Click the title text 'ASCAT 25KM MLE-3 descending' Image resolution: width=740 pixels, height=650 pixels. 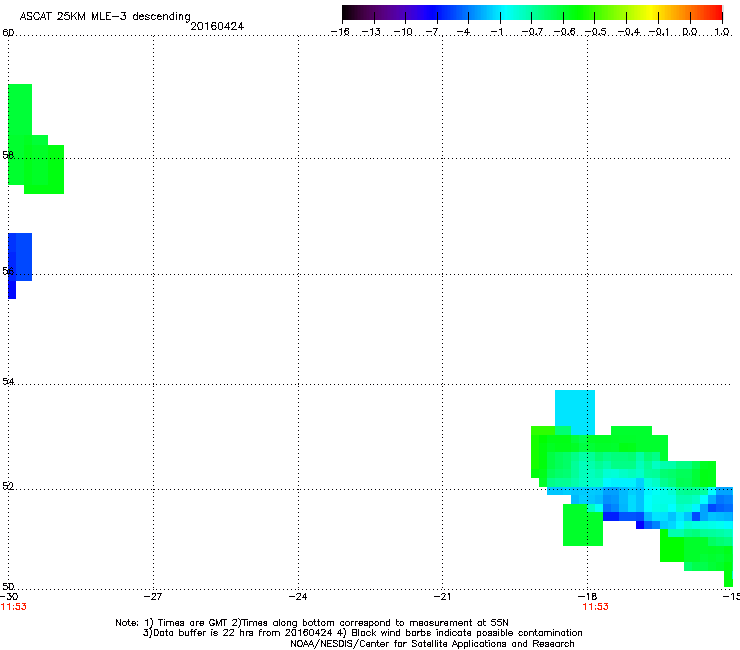[105, 17]
